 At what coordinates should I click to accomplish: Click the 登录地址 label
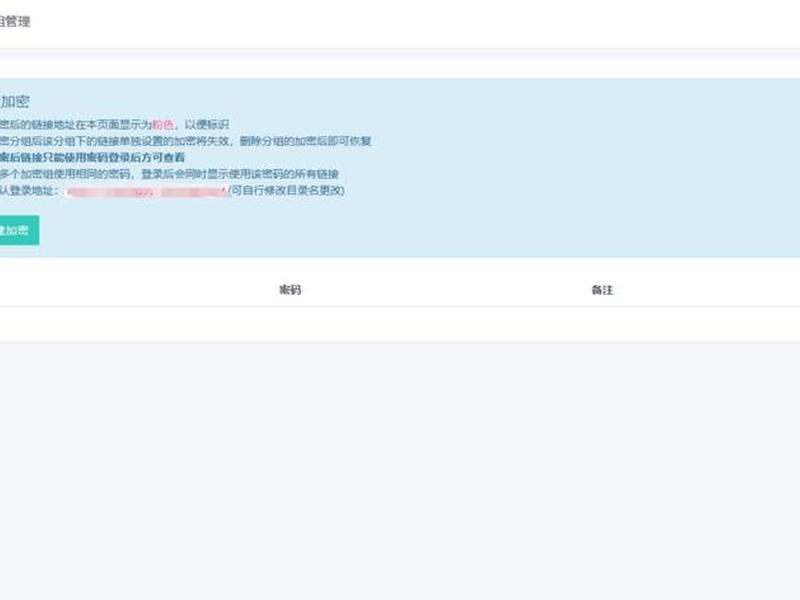(29, 190)
